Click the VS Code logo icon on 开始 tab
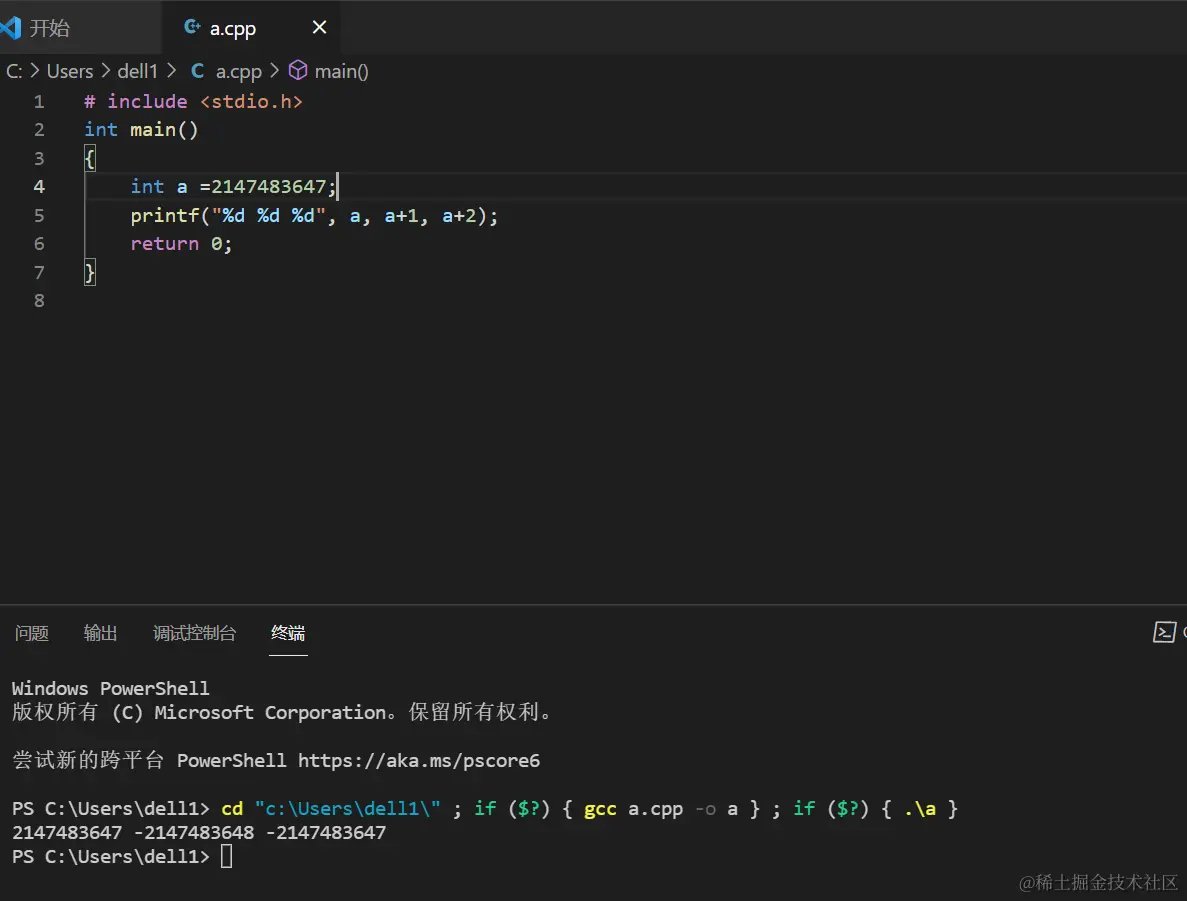 [11, 28]
